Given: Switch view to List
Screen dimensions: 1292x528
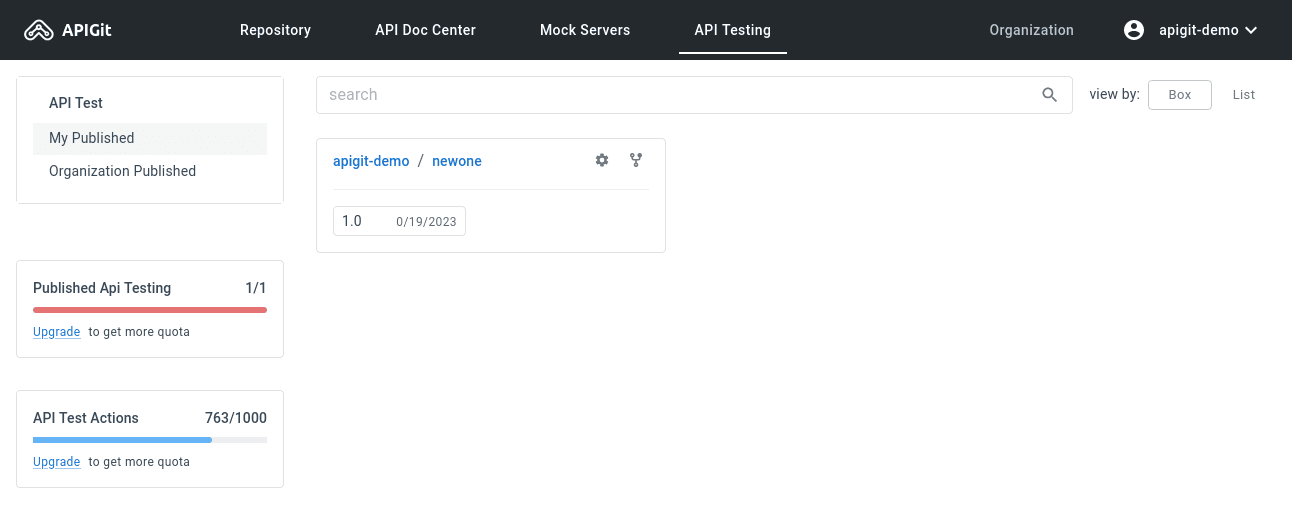Looking at the screenshot, I should coord(1243,95).
